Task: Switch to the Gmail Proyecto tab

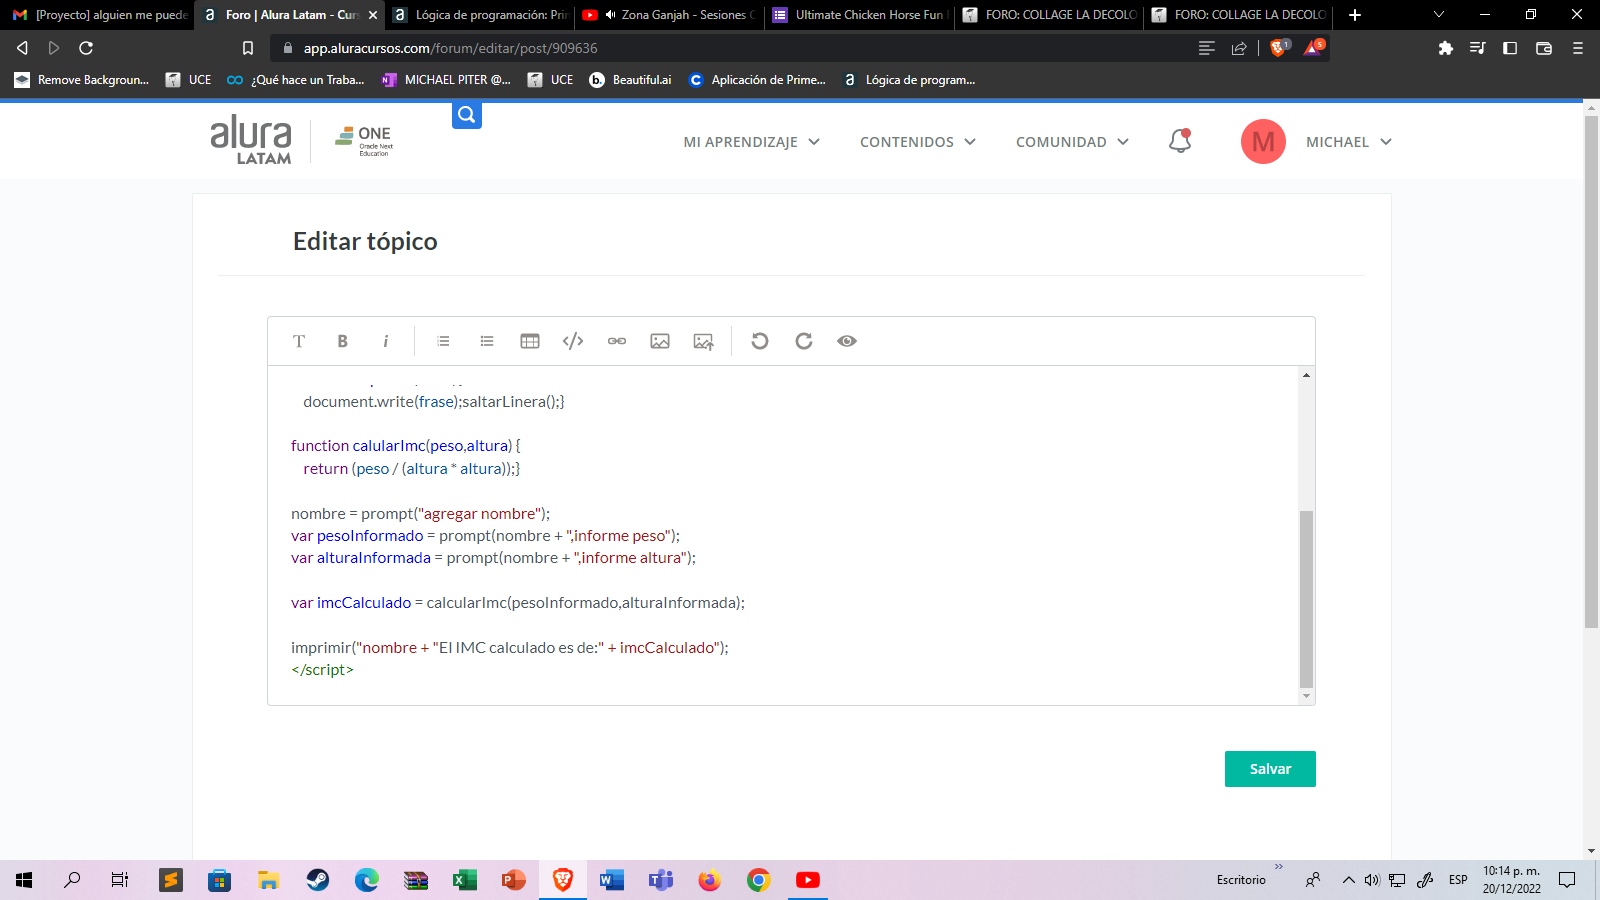Action: (98, 15)
